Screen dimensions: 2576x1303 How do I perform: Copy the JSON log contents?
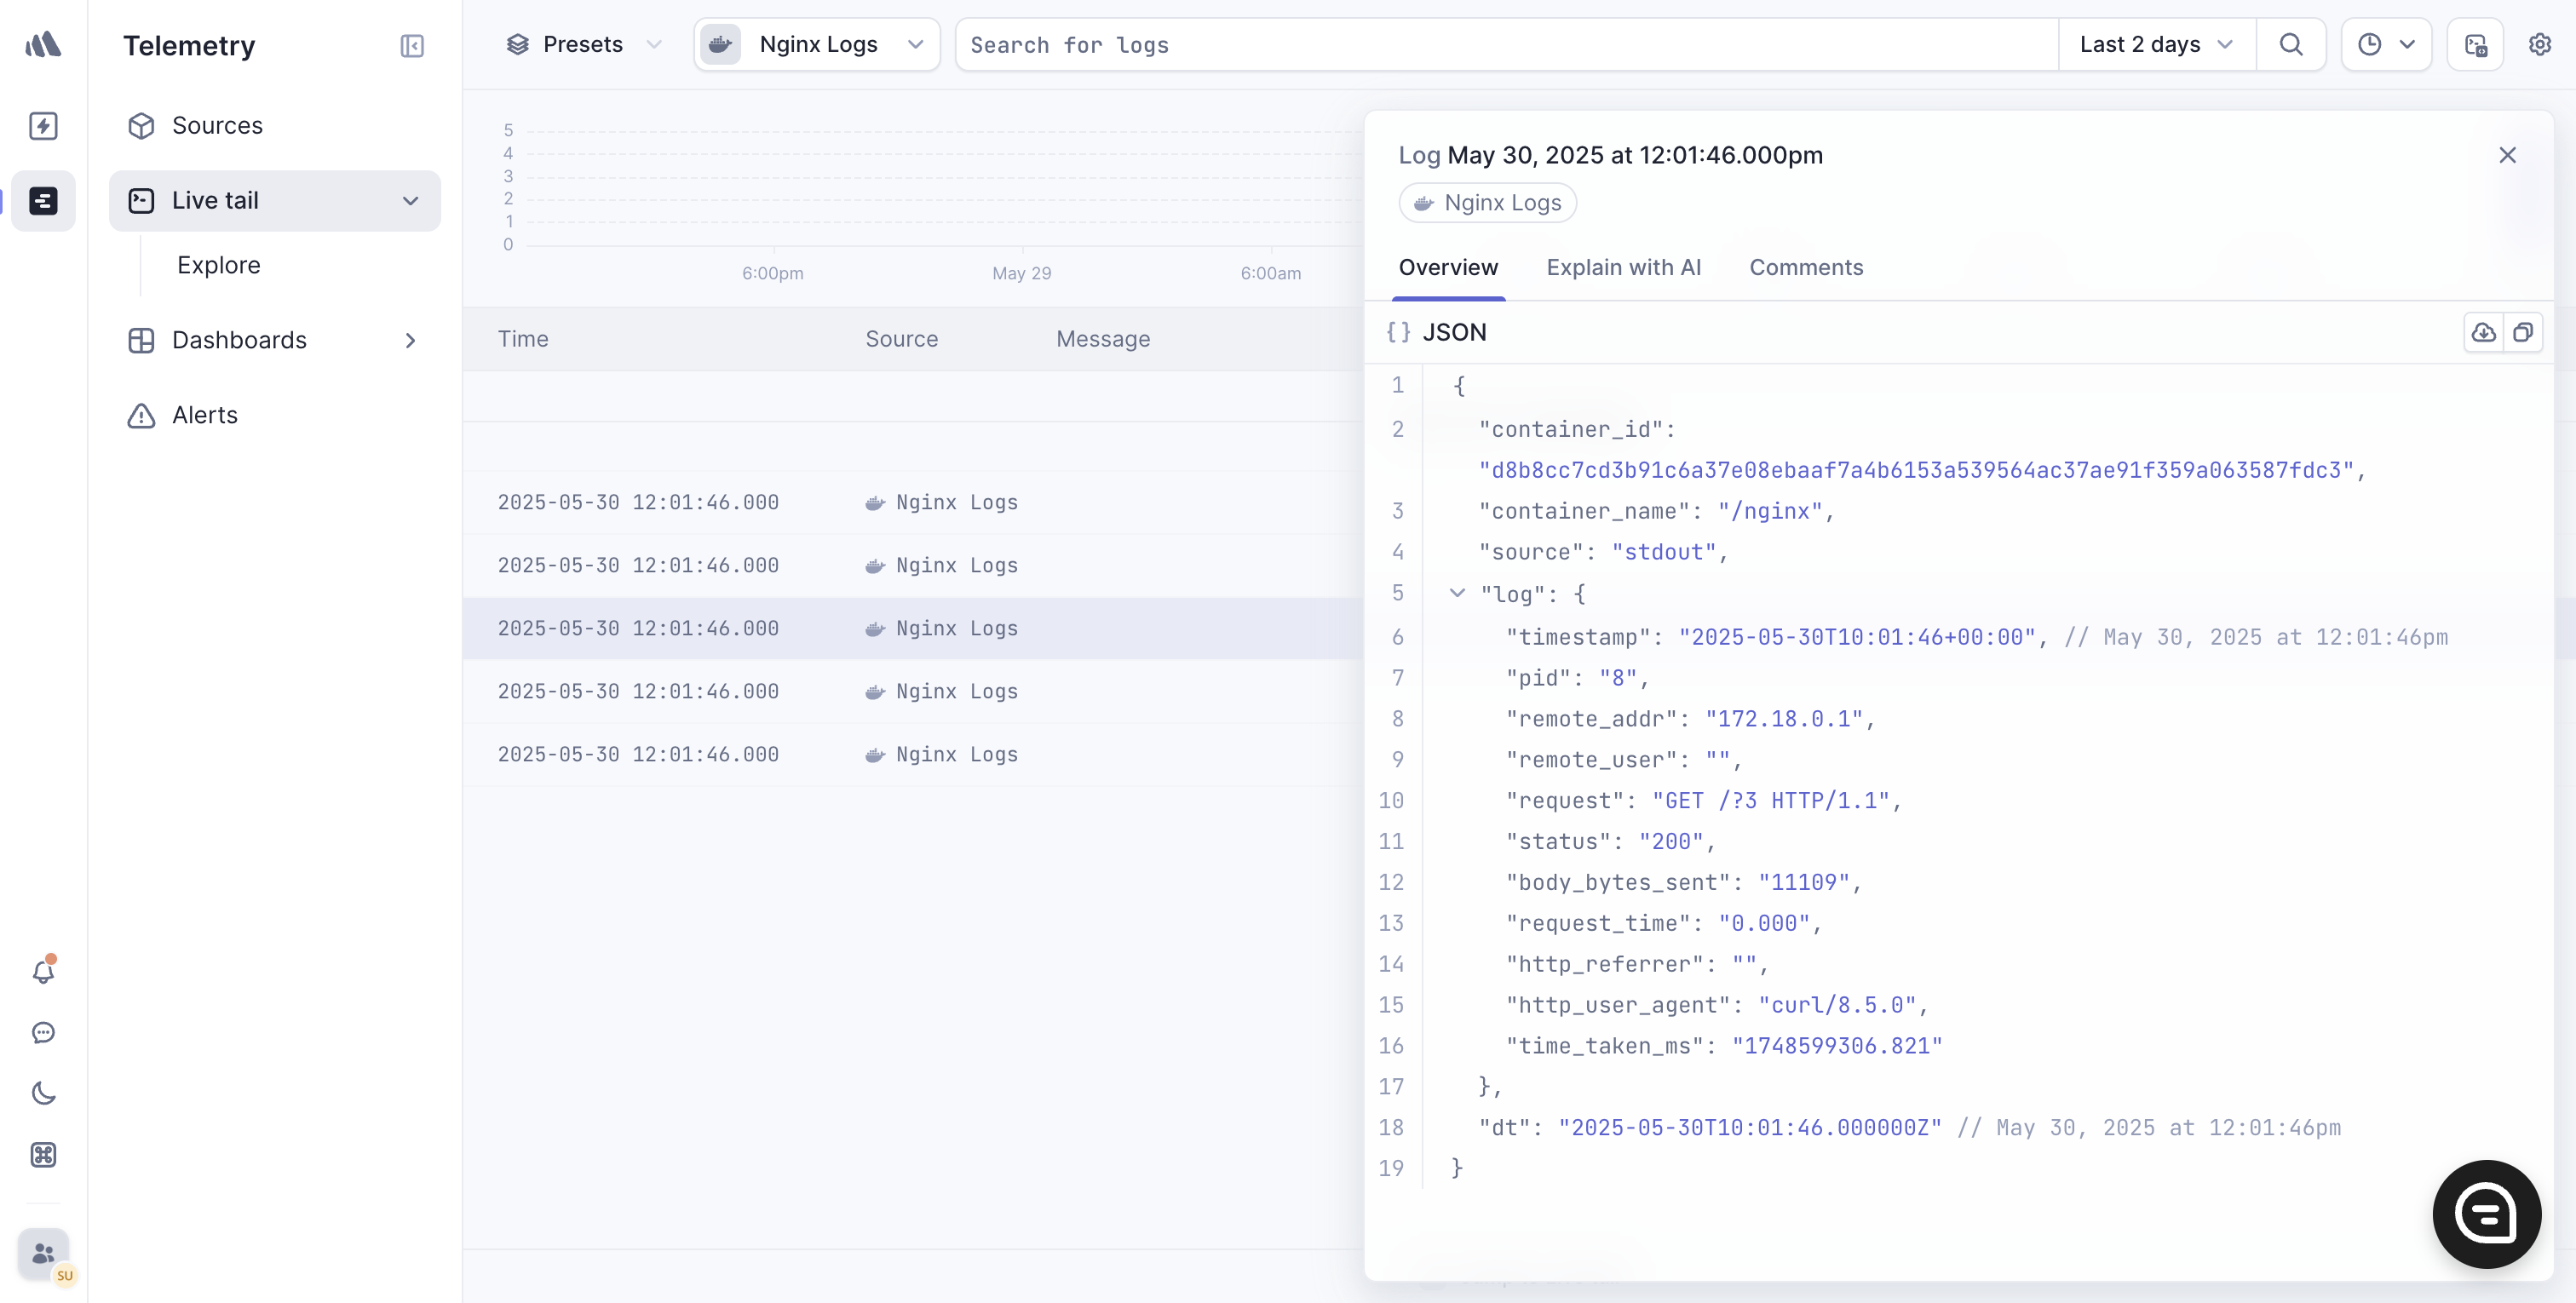[x=2525, y=332]
